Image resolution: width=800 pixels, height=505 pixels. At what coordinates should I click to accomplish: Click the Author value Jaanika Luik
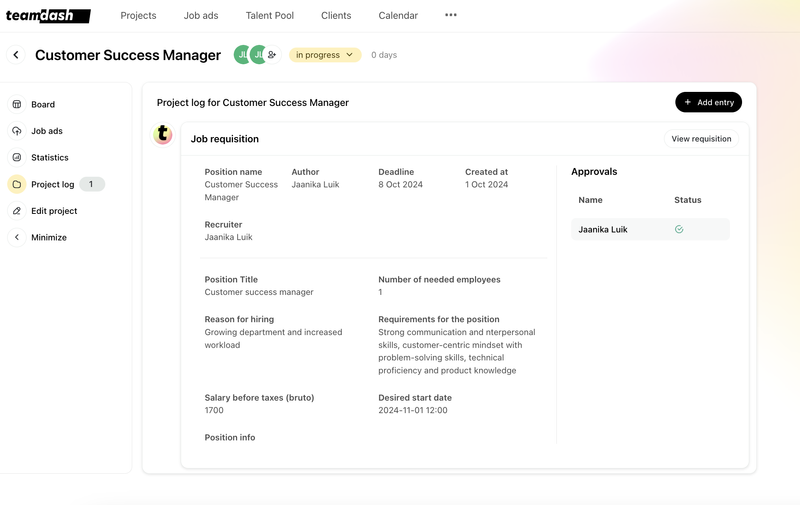(315, 185)
